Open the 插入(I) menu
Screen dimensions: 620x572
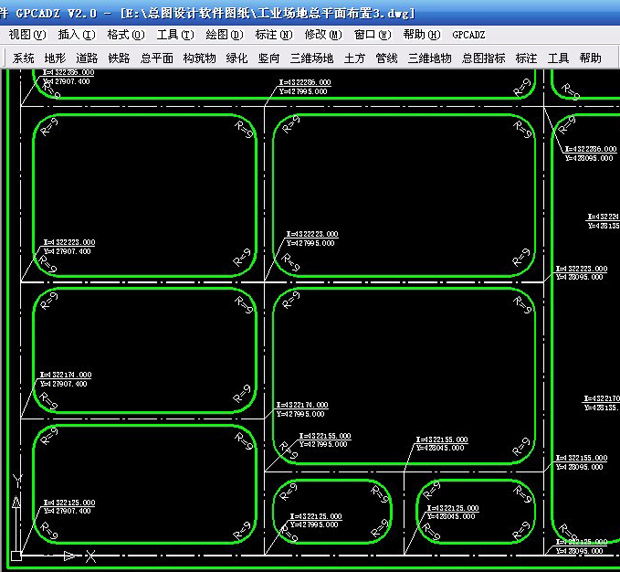pyautogui.click(x=75, y=34)
